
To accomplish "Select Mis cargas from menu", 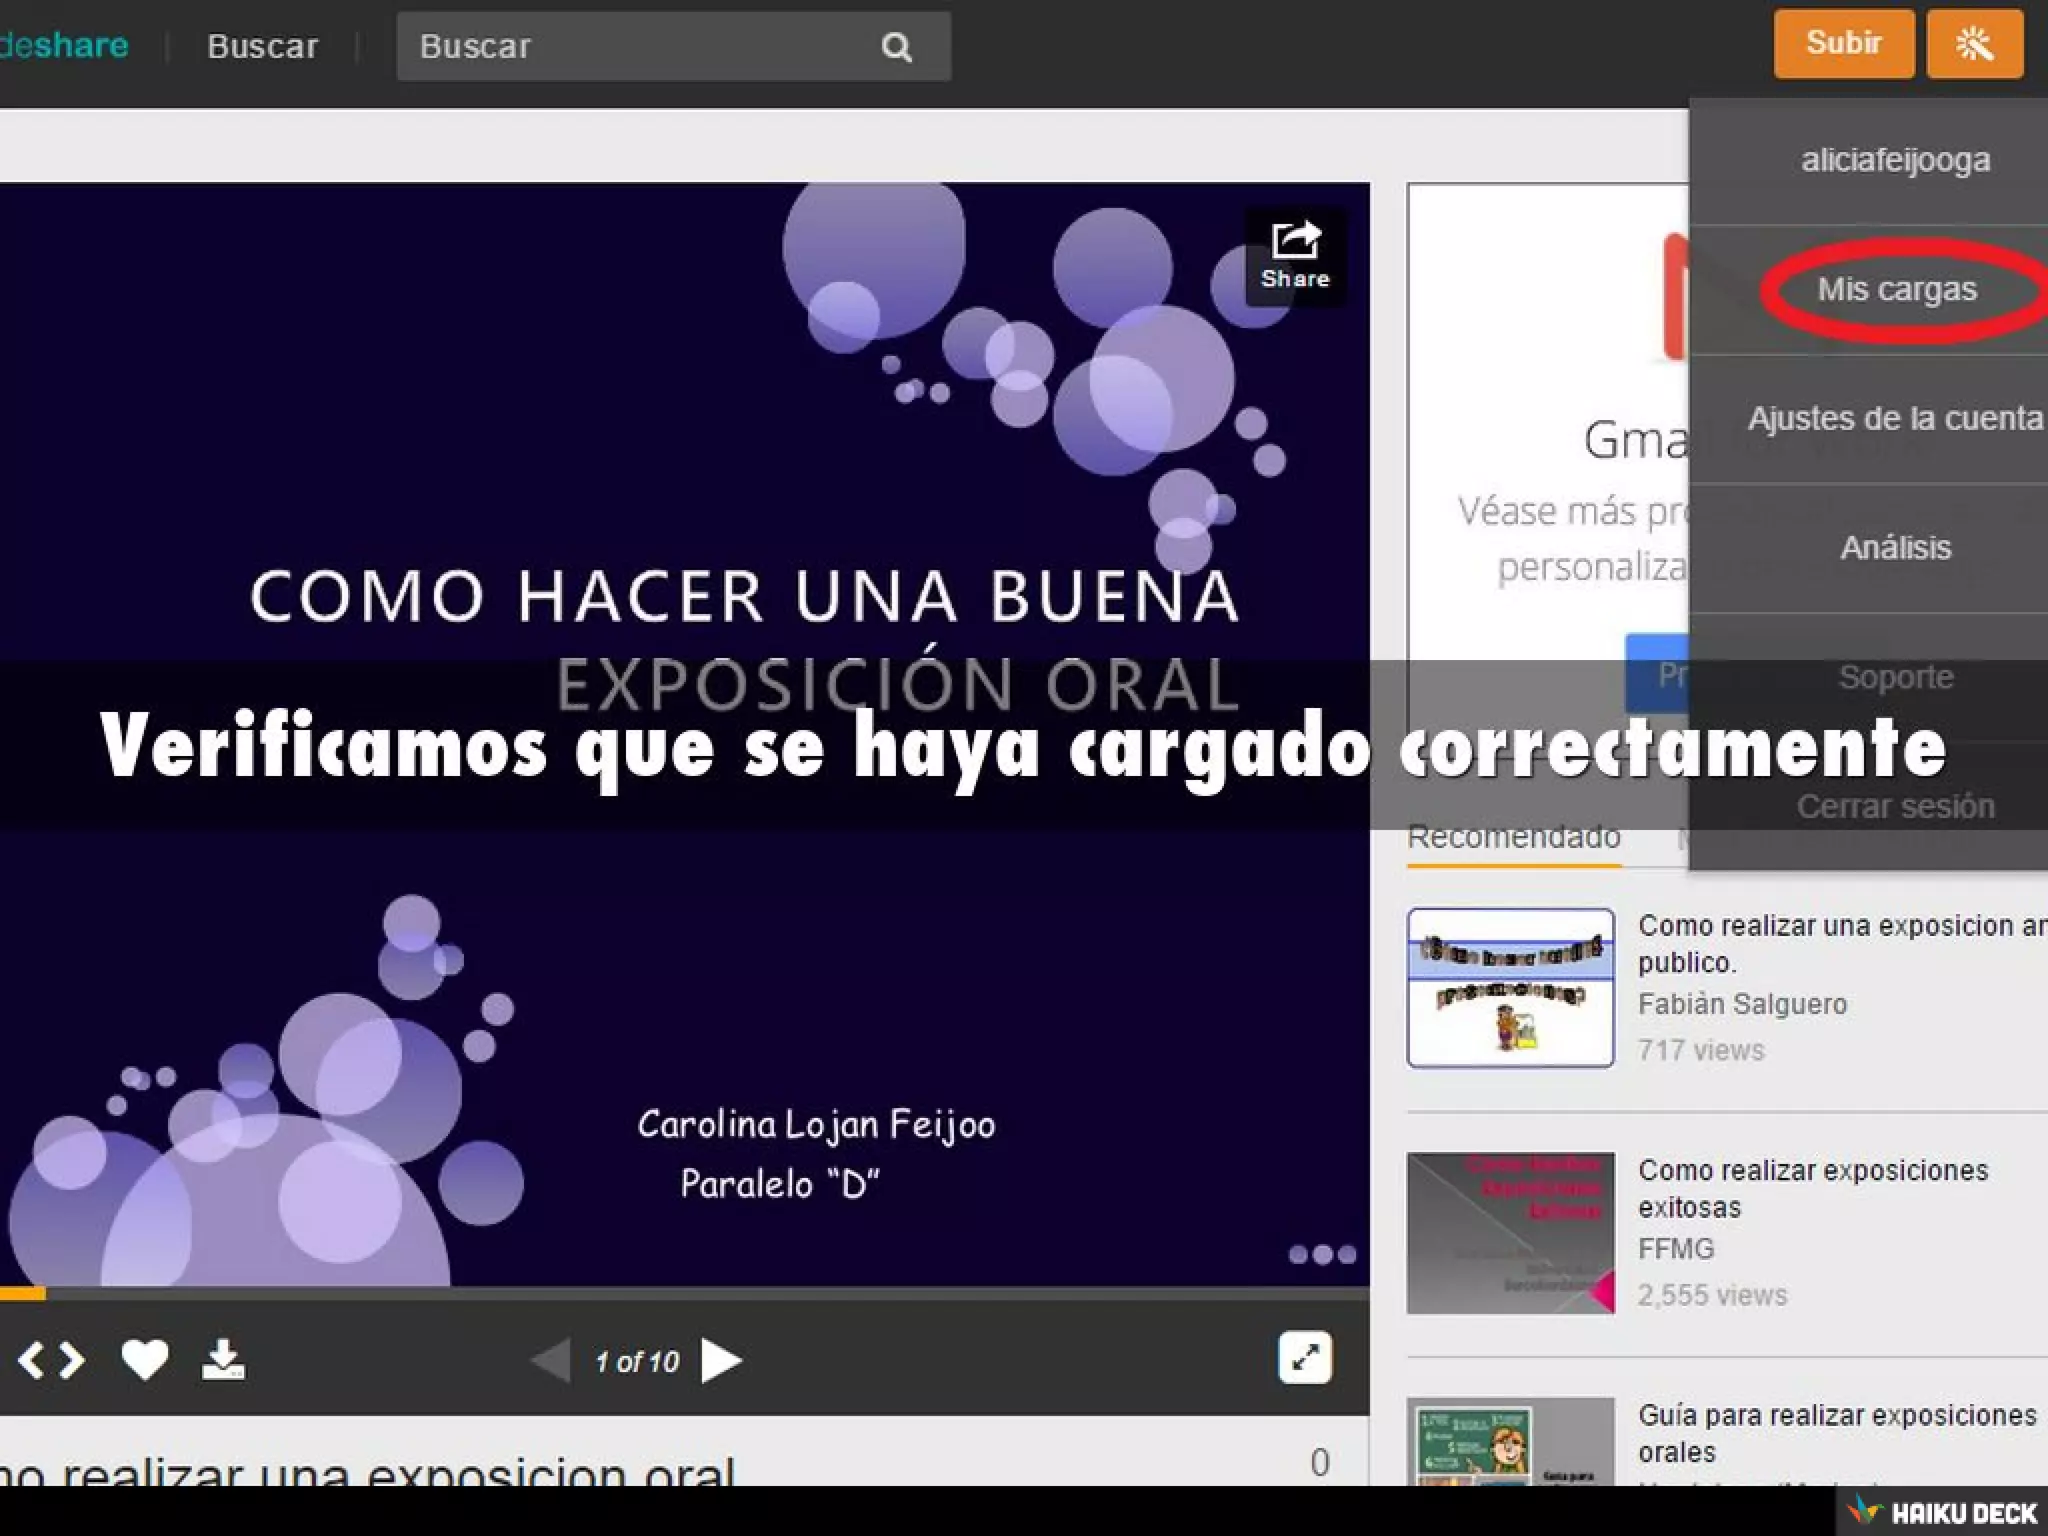I will click(x=1897, y=289).
